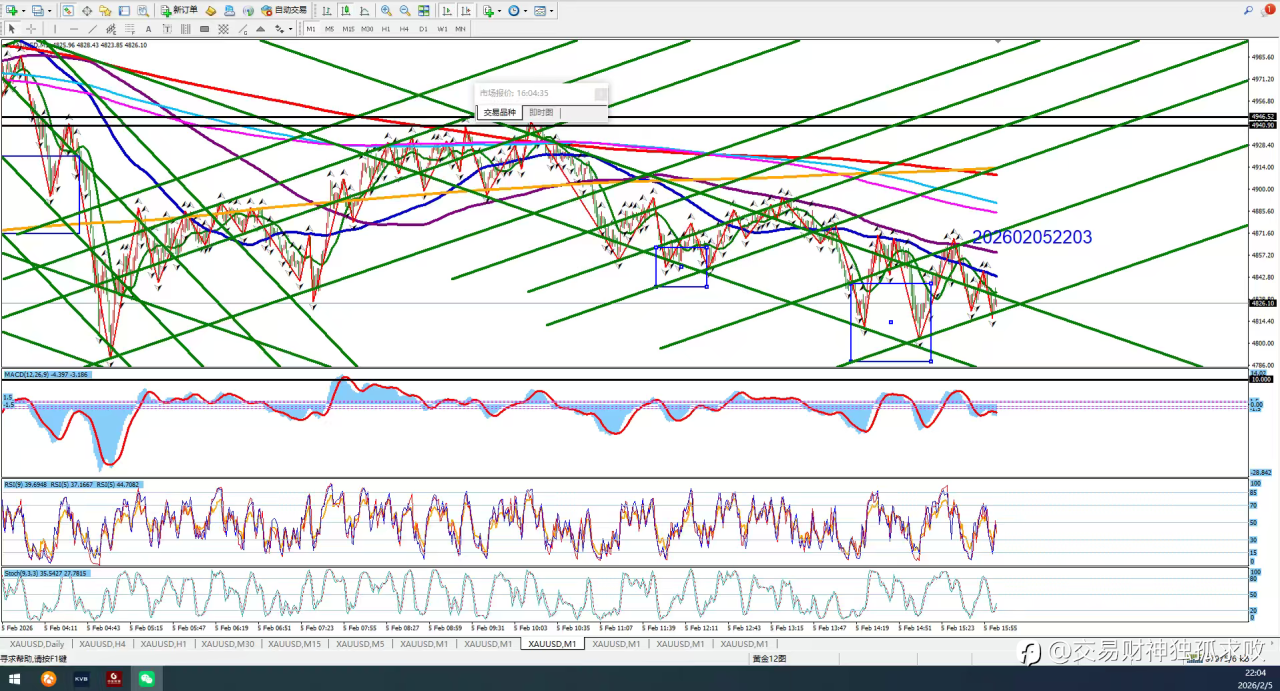Select the horizontal line tool
This screenshot has height=691, width=1280.
(x=74, y=29)
